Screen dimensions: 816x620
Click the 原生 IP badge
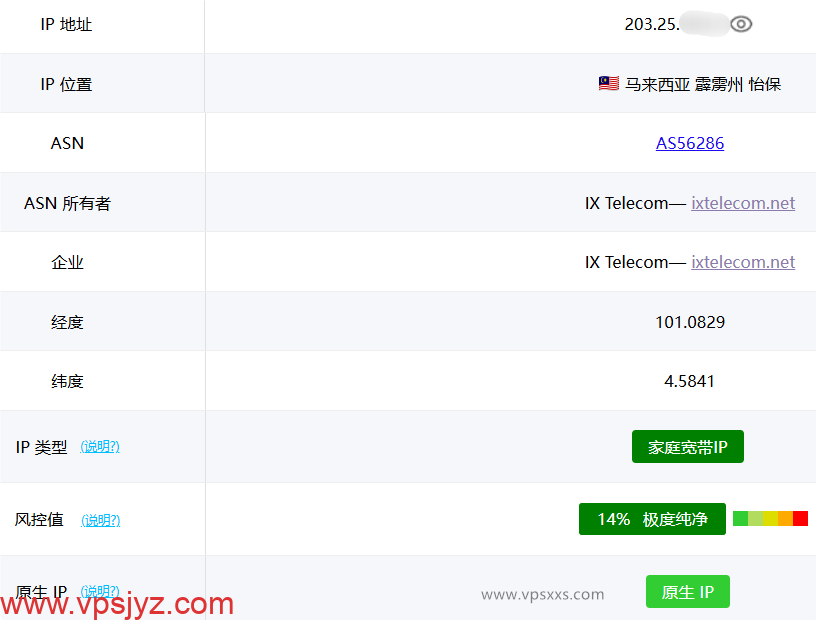pos(688,591)
